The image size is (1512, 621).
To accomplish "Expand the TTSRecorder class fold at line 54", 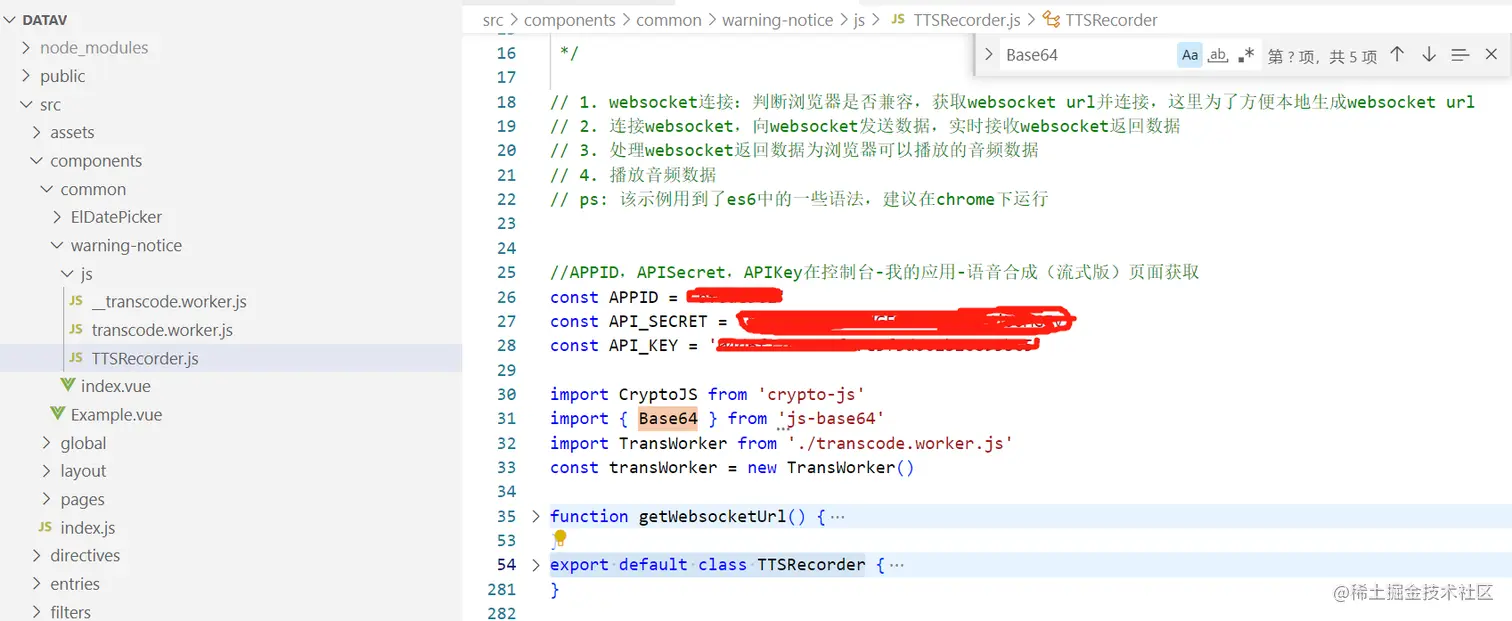I will click(x=535, y=564).
